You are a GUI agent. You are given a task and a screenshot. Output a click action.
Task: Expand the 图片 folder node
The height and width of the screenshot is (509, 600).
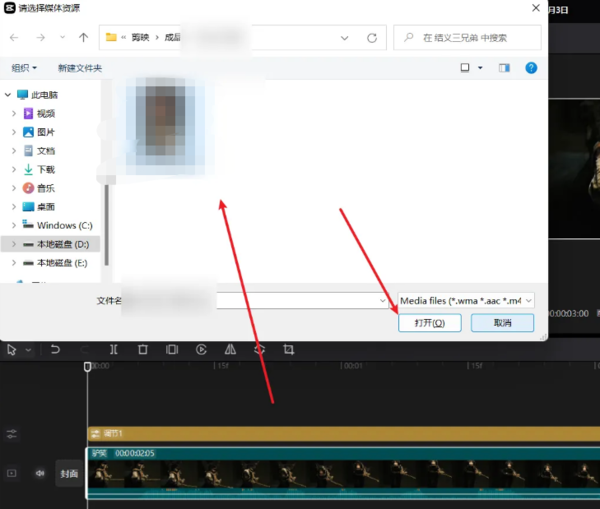tap(14, 132)
